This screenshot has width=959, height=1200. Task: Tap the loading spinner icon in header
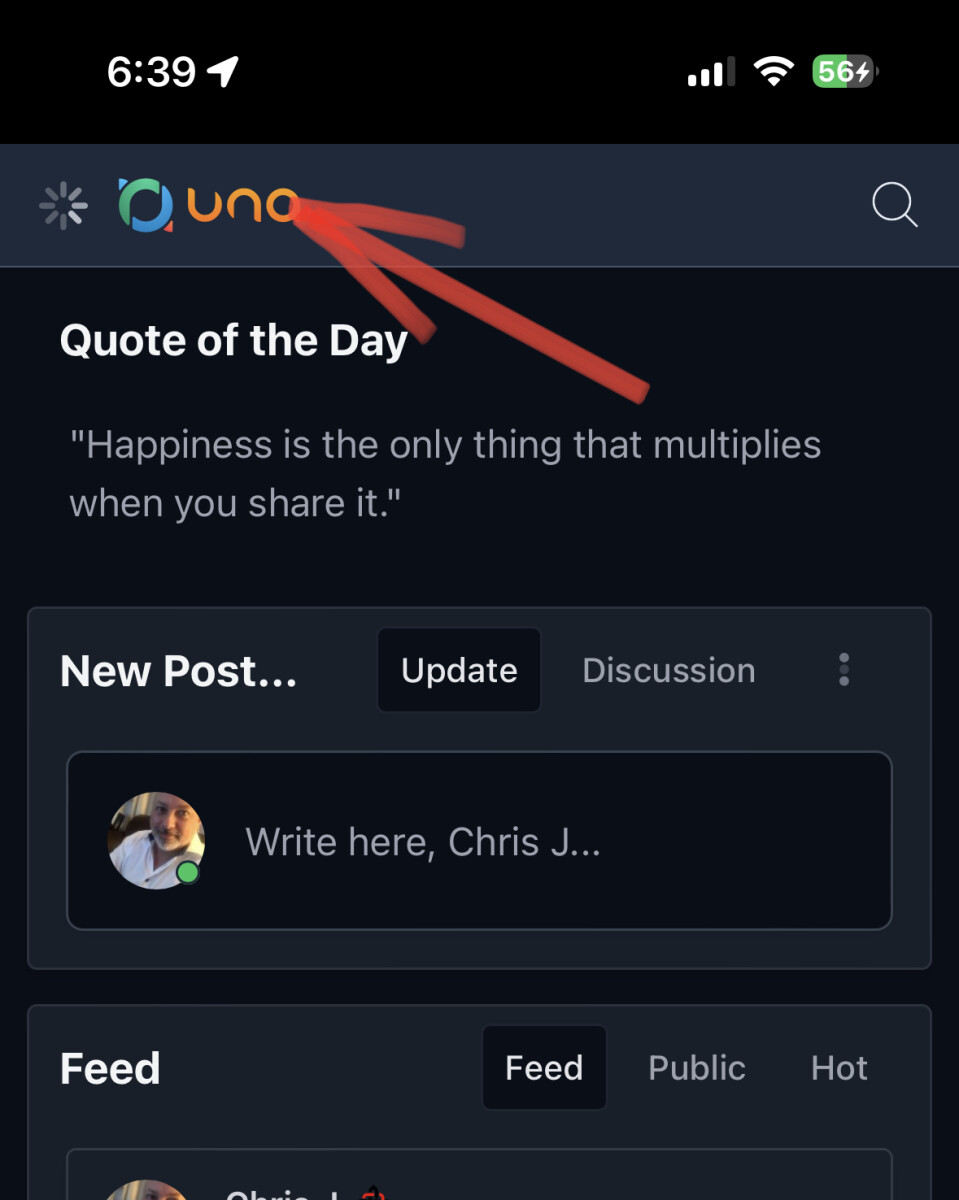[63, 206]
